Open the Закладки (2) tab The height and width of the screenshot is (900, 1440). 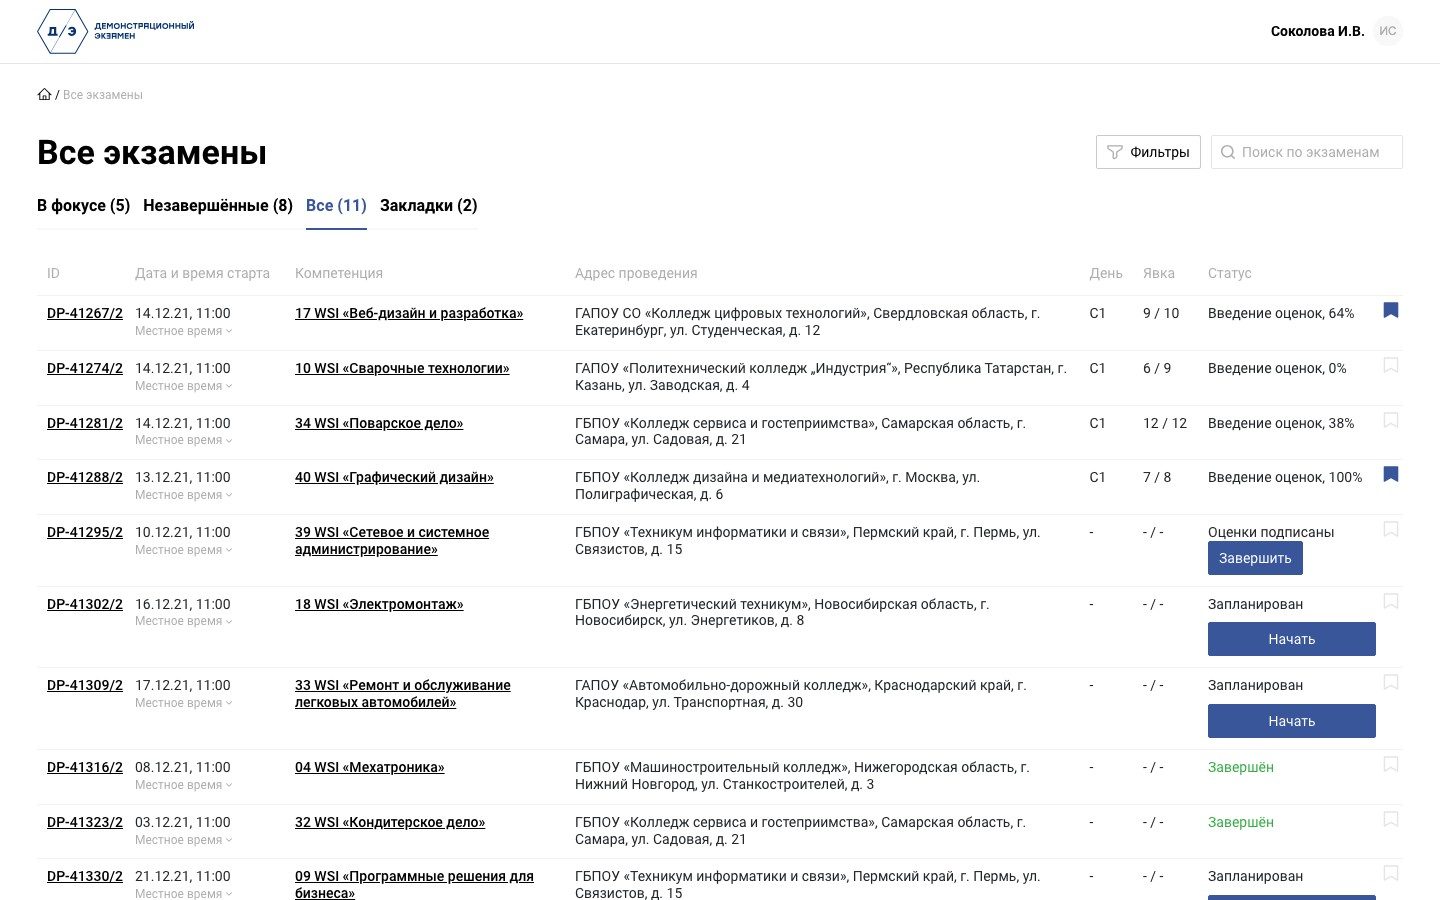coord(429,206)
